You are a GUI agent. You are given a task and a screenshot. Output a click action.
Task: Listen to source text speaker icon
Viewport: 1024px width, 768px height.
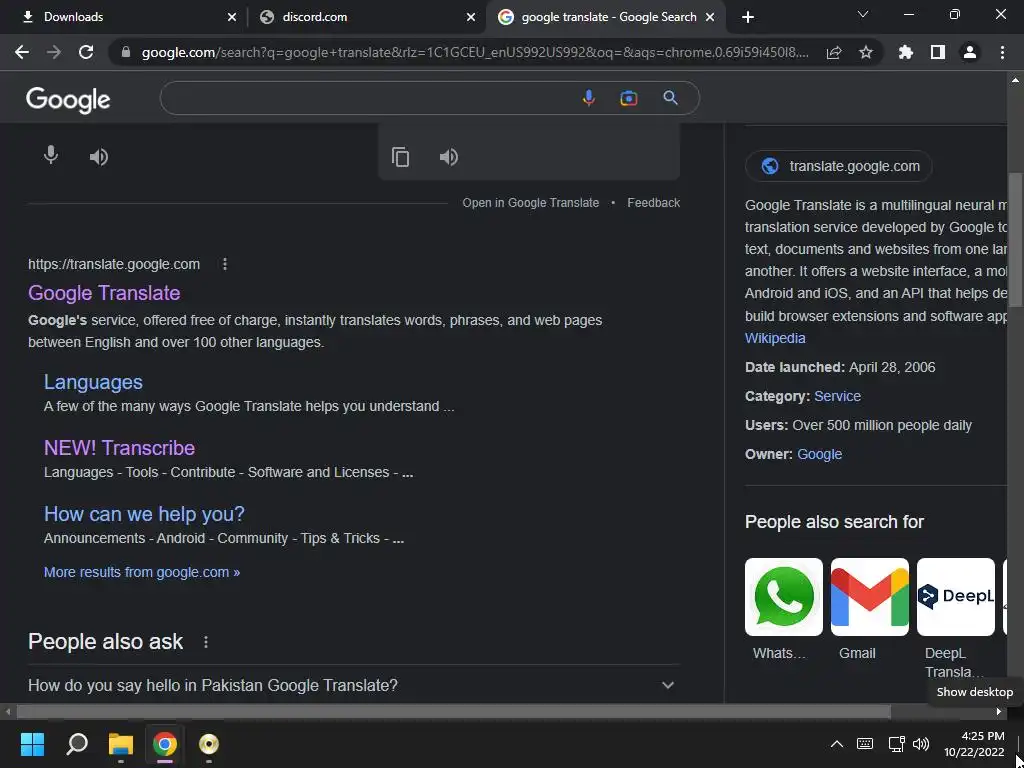click(x=99, y=157)
